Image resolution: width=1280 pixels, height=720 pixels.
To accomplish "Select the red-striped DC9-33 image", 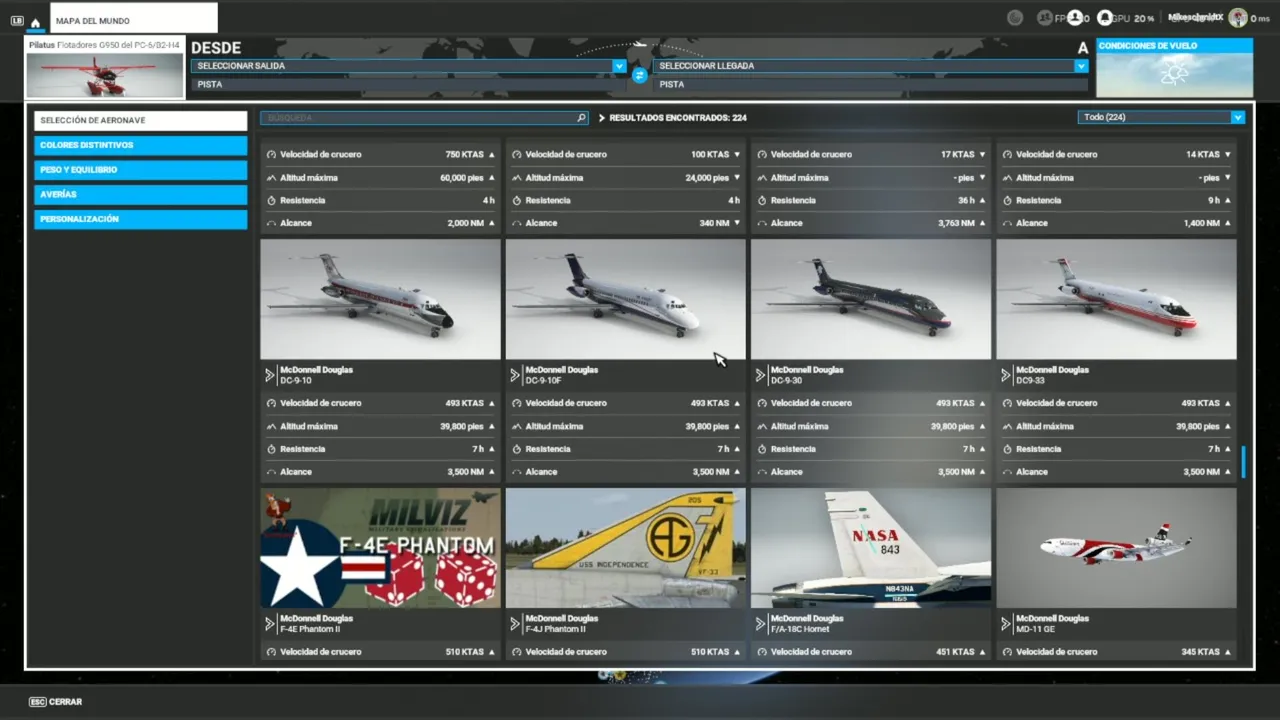I will point(1116,299).
